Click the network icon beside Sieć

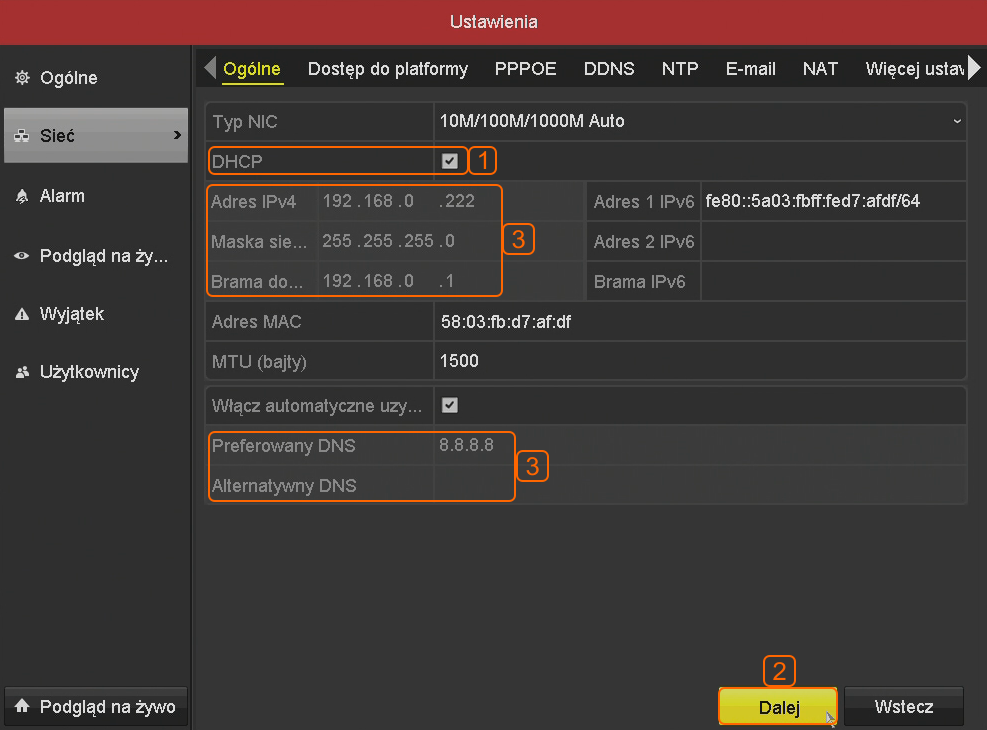(22, 136)
